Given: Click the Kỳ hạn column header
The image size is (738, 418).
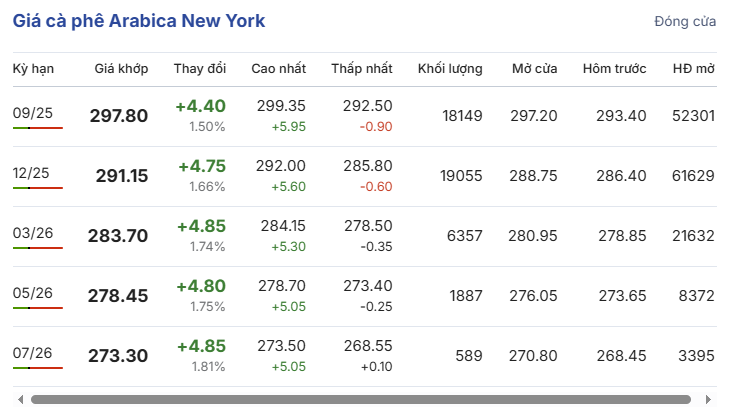Looking at the screenshot, I should [x=33, y=69].
